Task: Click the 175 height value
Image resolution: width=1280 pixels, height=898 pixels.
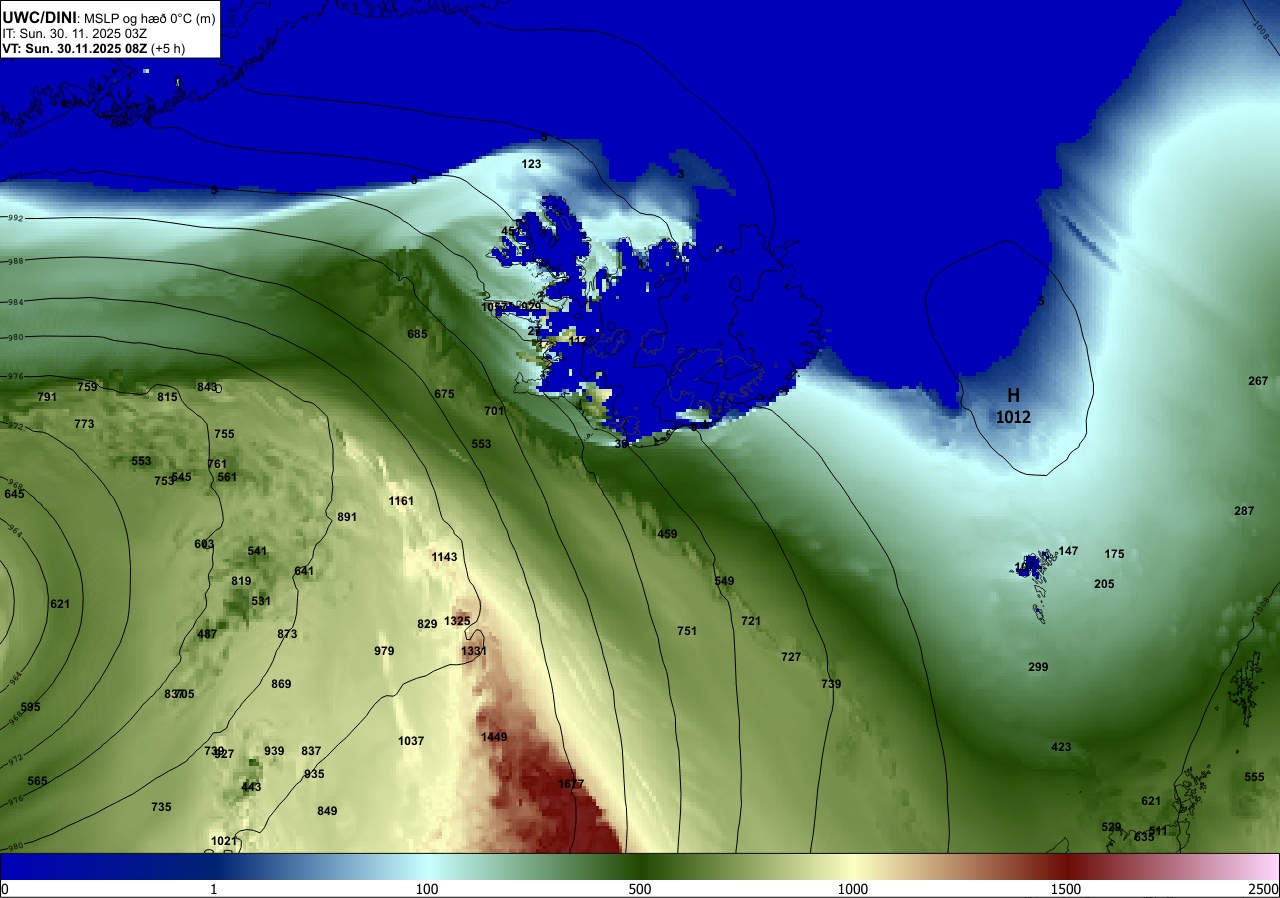Action: [1114, 554]
